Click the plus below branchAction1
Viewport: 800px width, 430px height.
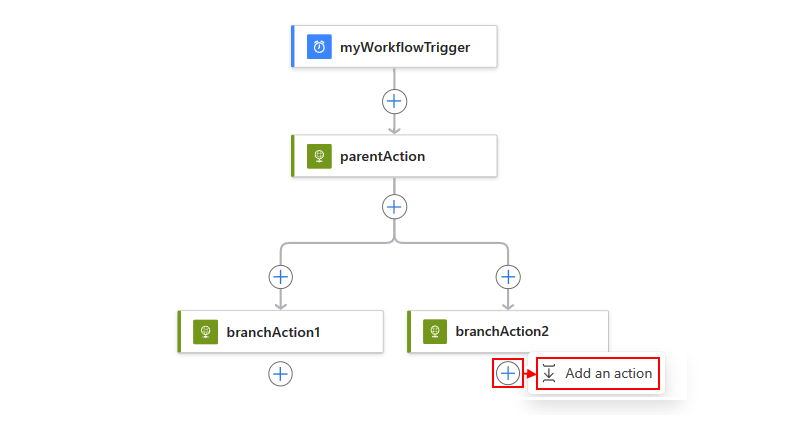point(281,374)
